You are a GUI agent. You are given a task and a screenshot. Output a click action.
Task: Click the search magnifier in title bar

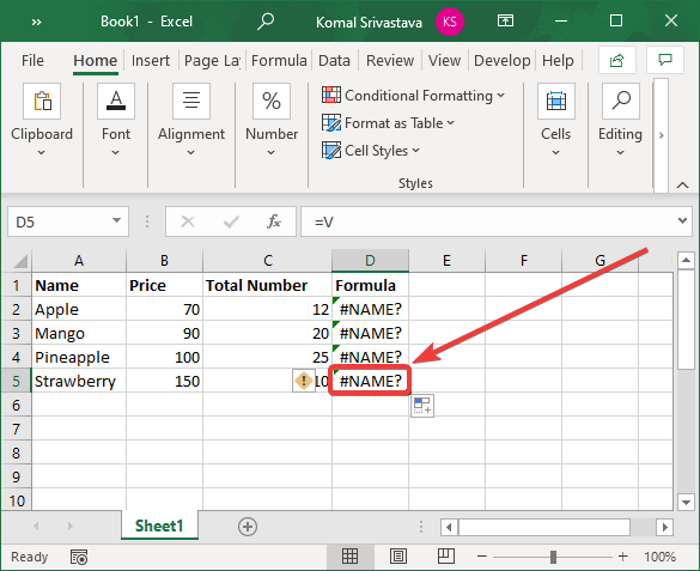(x=265, y=21)
